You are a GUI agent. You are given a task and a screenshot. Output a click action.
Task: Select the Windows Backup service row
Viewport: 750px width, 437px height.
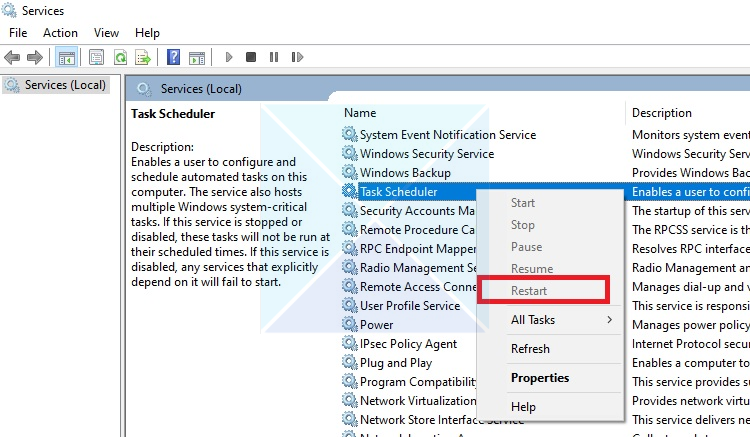[x=404, y=173]
